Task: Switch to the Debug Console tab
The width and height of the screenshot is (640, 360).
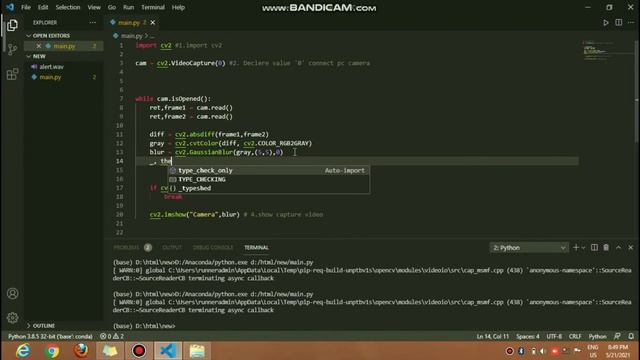Action: [213, 248]
